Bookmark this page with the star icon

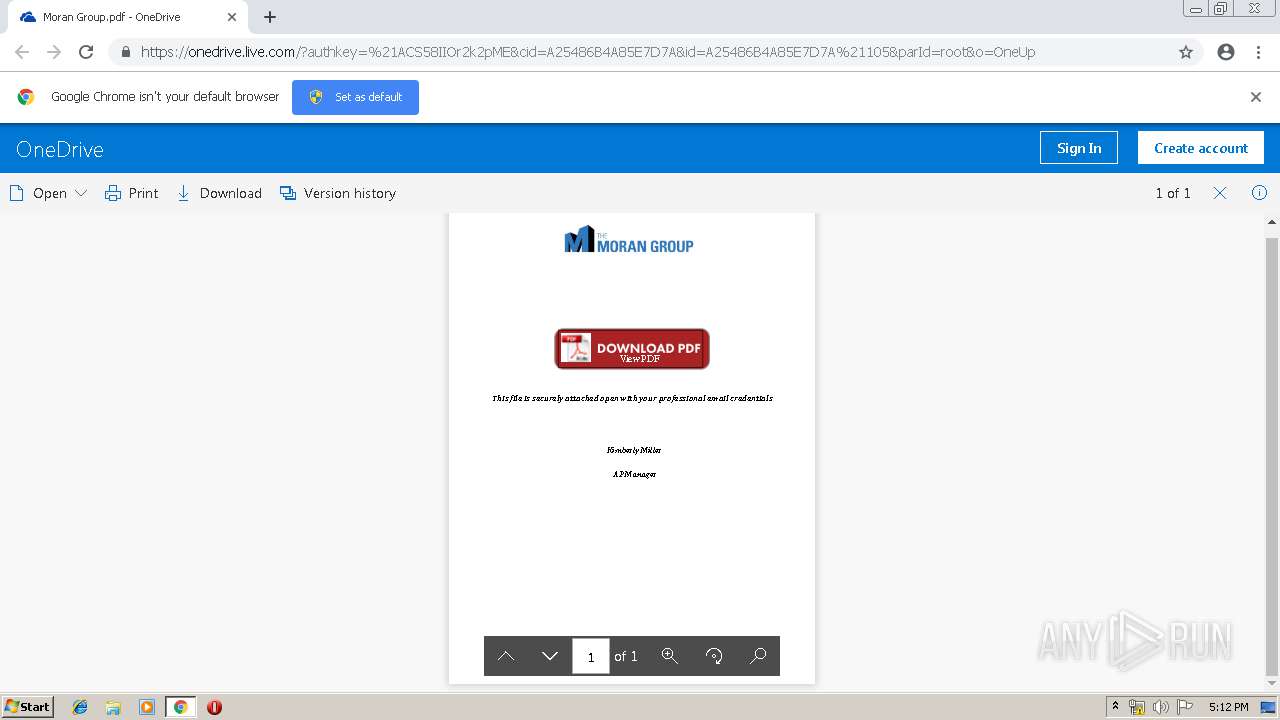pyautogui.click(x=1186, y=52)
